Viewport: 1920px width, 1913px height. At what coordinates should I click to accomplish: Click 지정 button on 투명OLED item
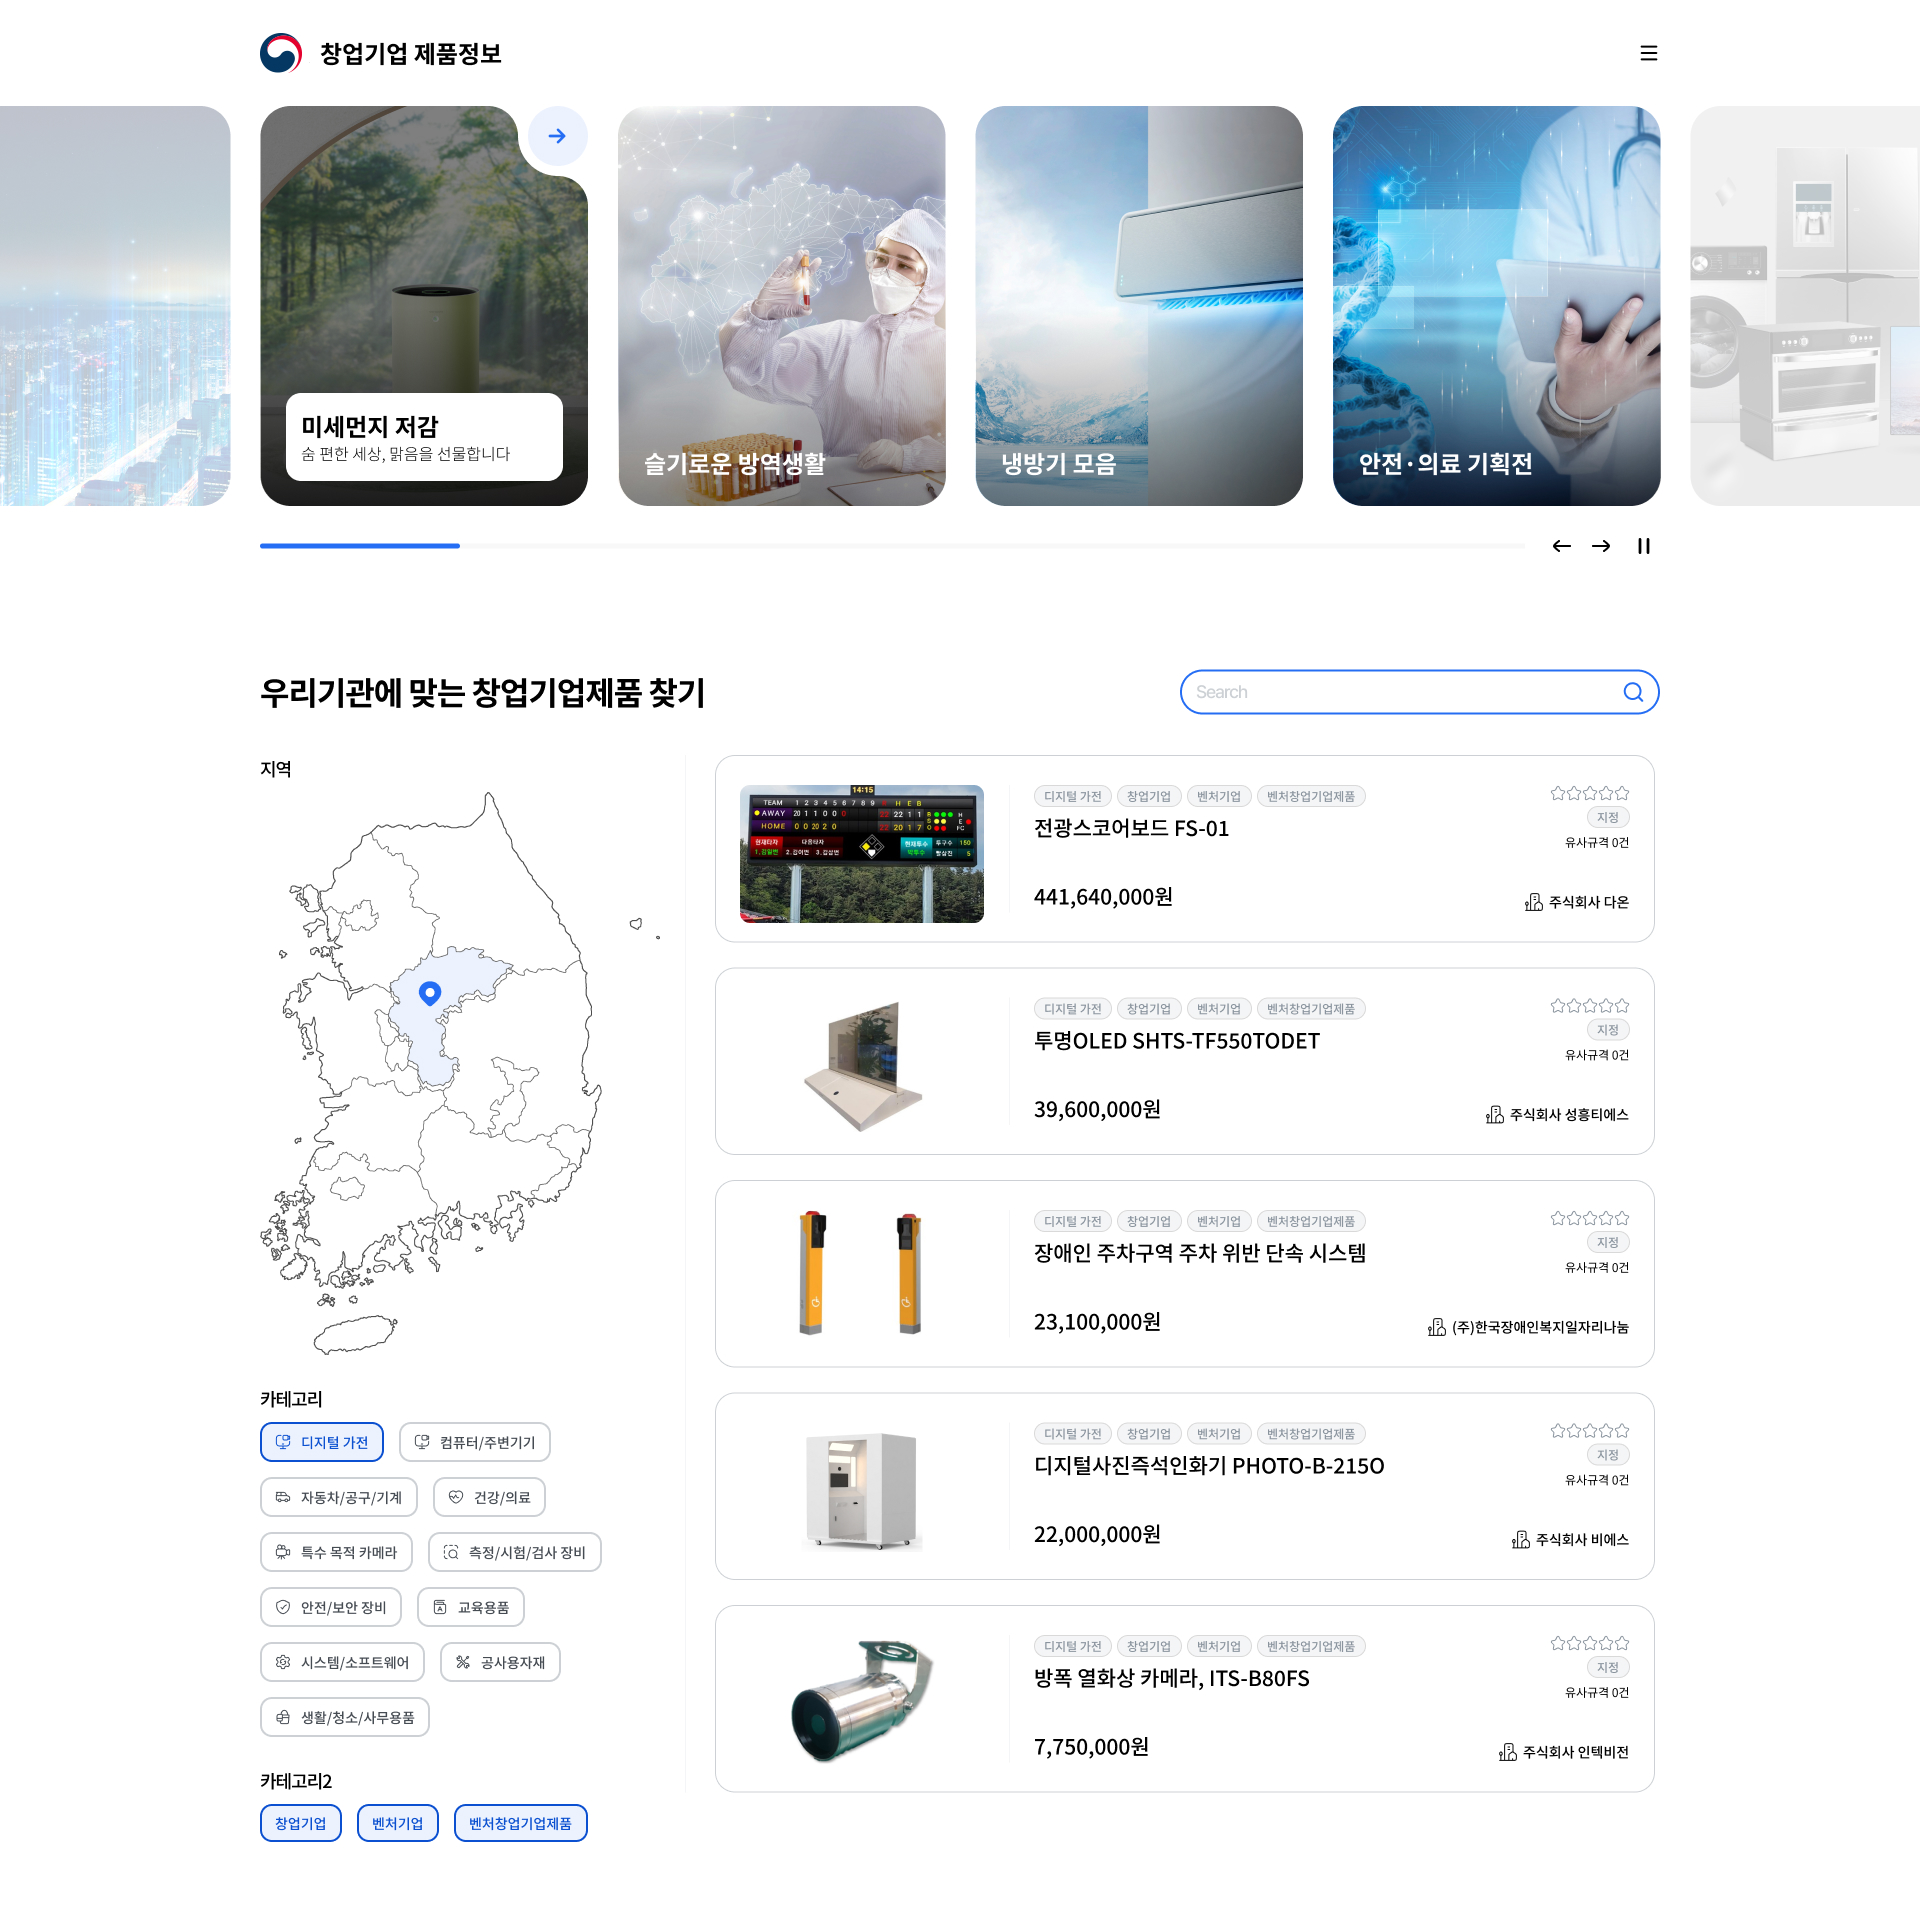coord(1607,1030)
